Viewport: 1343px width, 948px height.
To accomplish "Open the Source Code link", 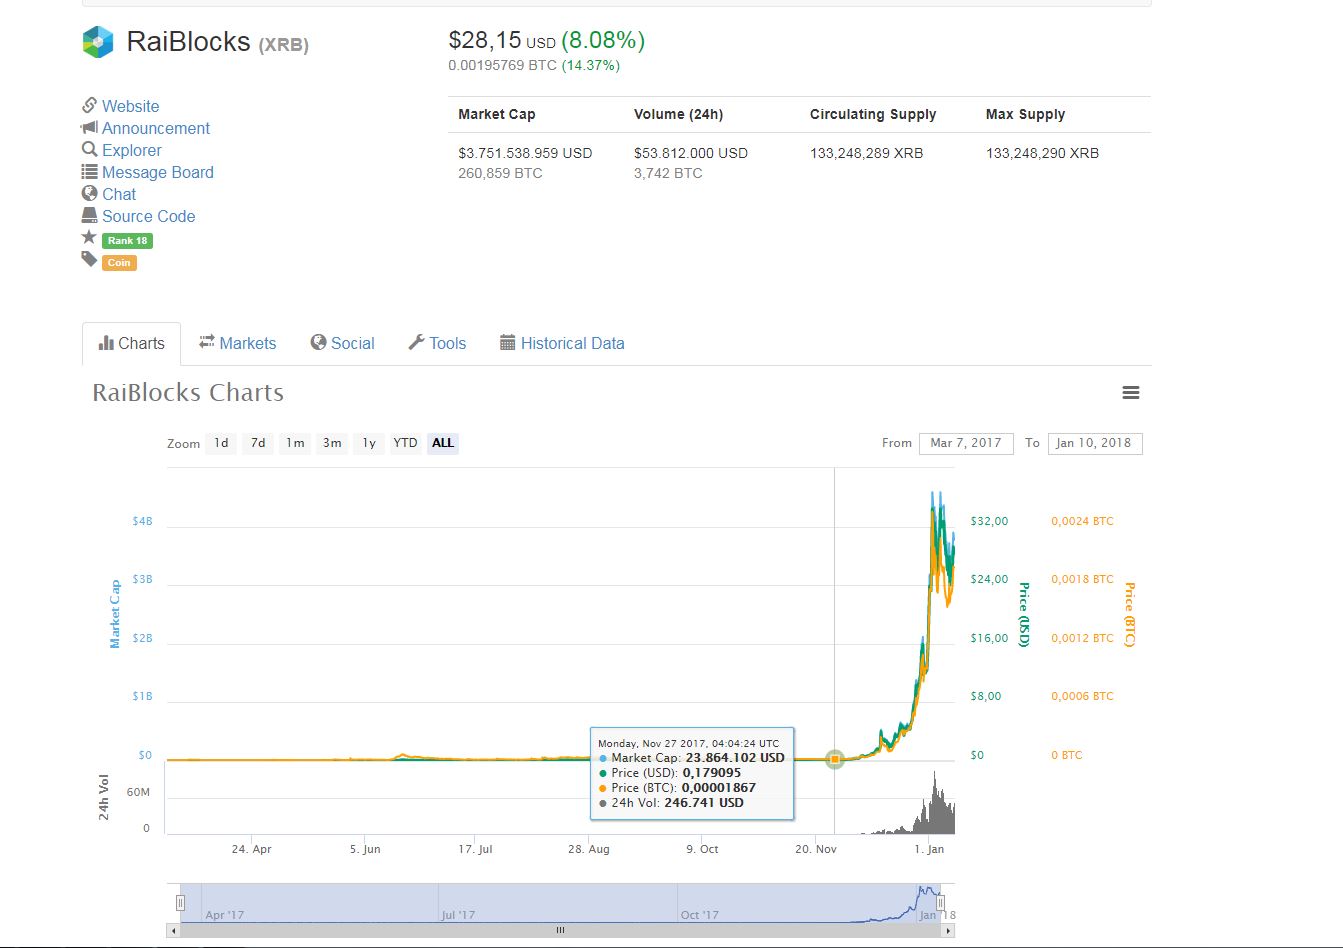I will click(148, 216).
